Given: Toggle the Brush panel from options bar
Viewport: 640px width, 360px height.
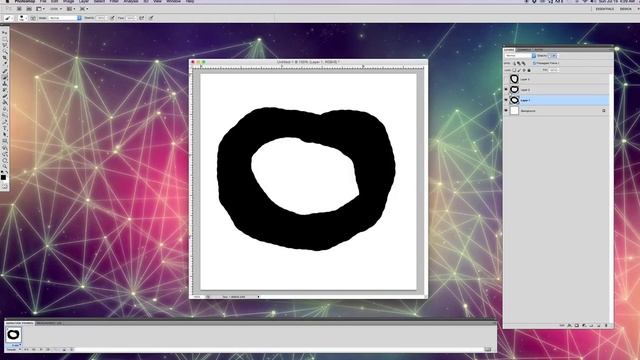Looking at the screenshot, I should [33, 18].
